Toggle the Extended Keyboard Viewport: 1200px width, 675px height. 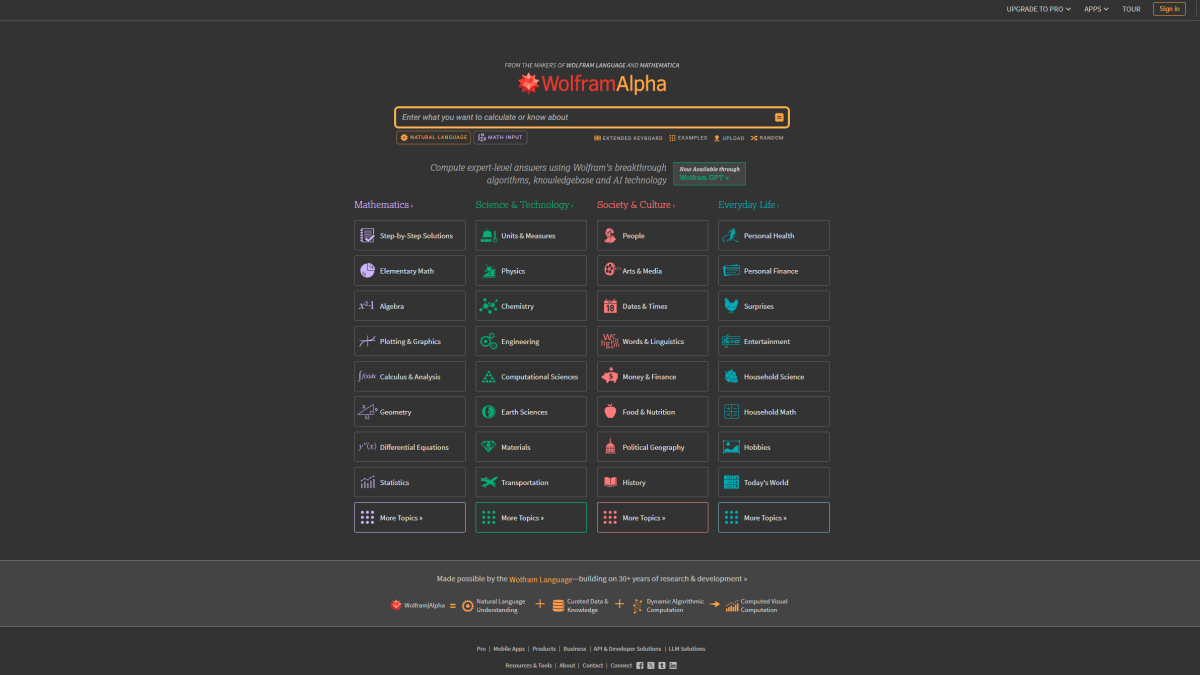point(628,138)
